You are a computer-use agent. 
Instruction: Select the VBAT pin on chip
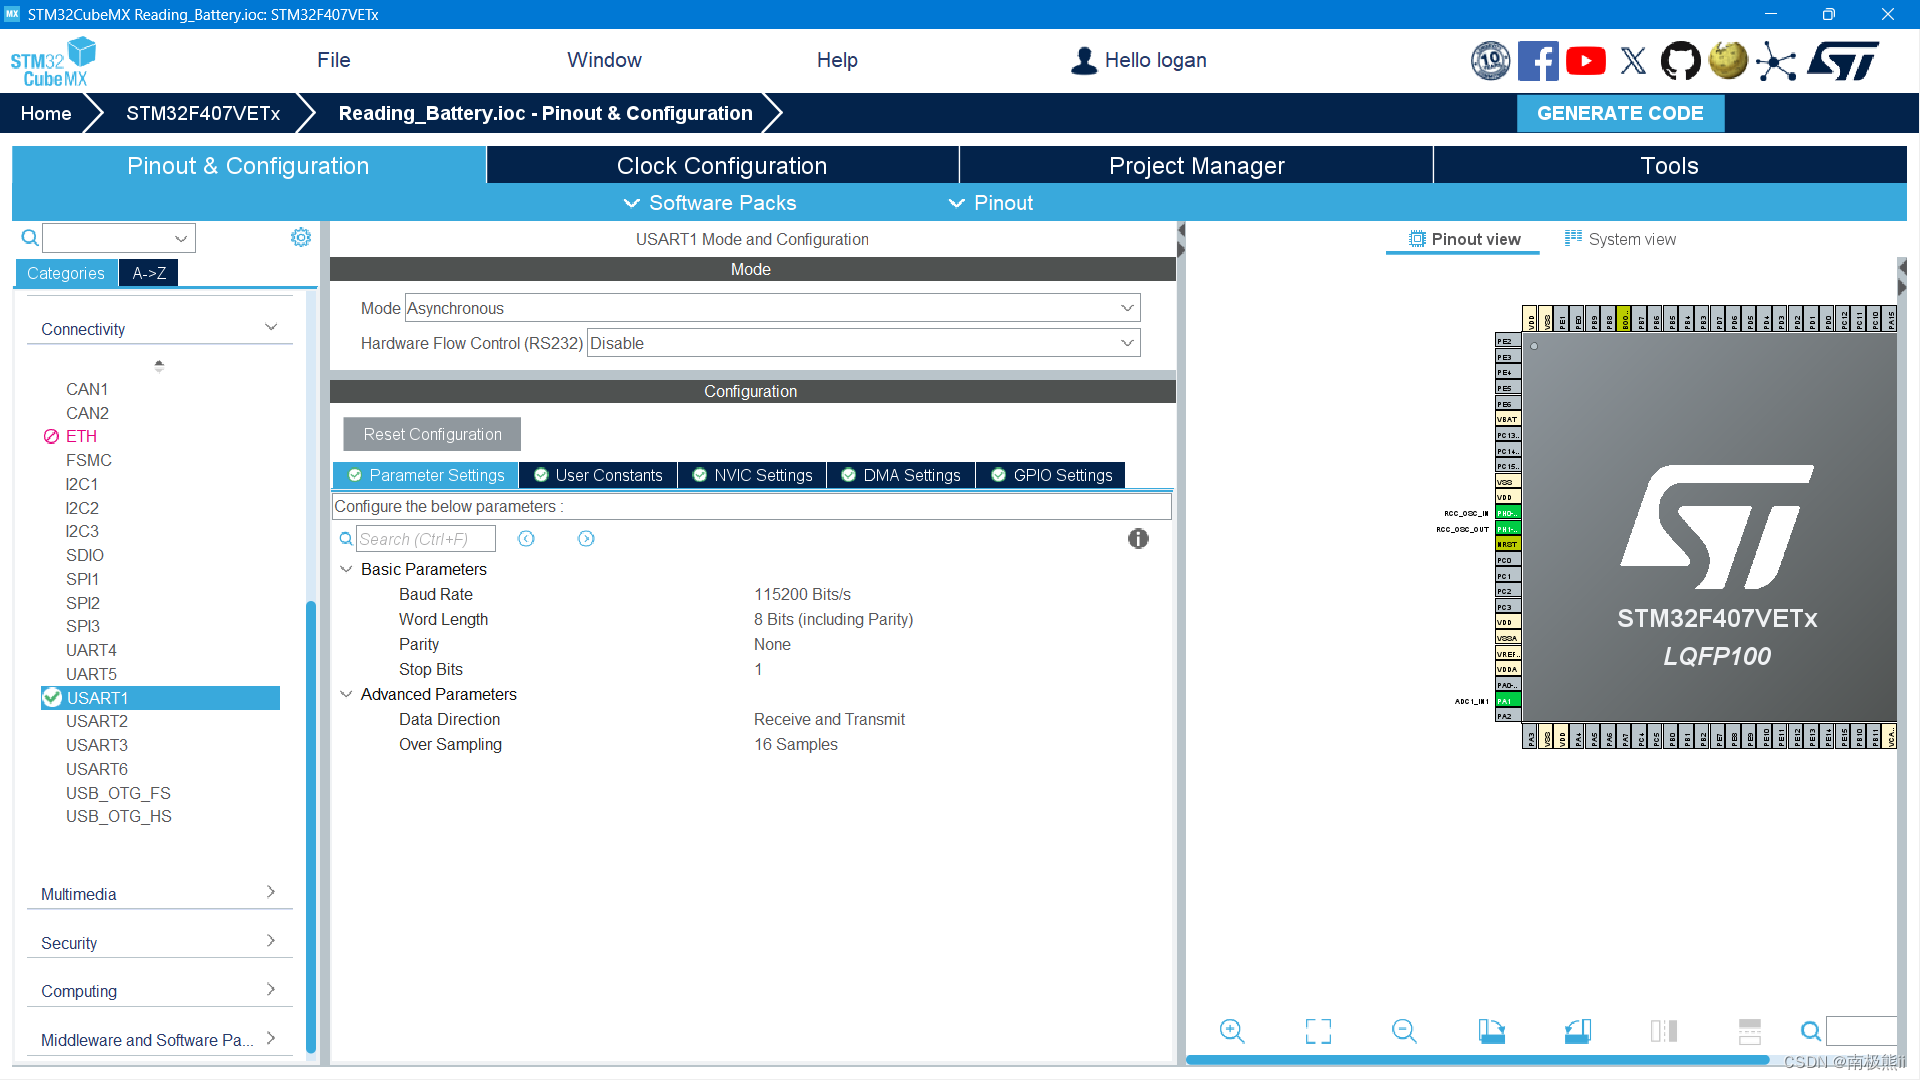[1508, 419]
